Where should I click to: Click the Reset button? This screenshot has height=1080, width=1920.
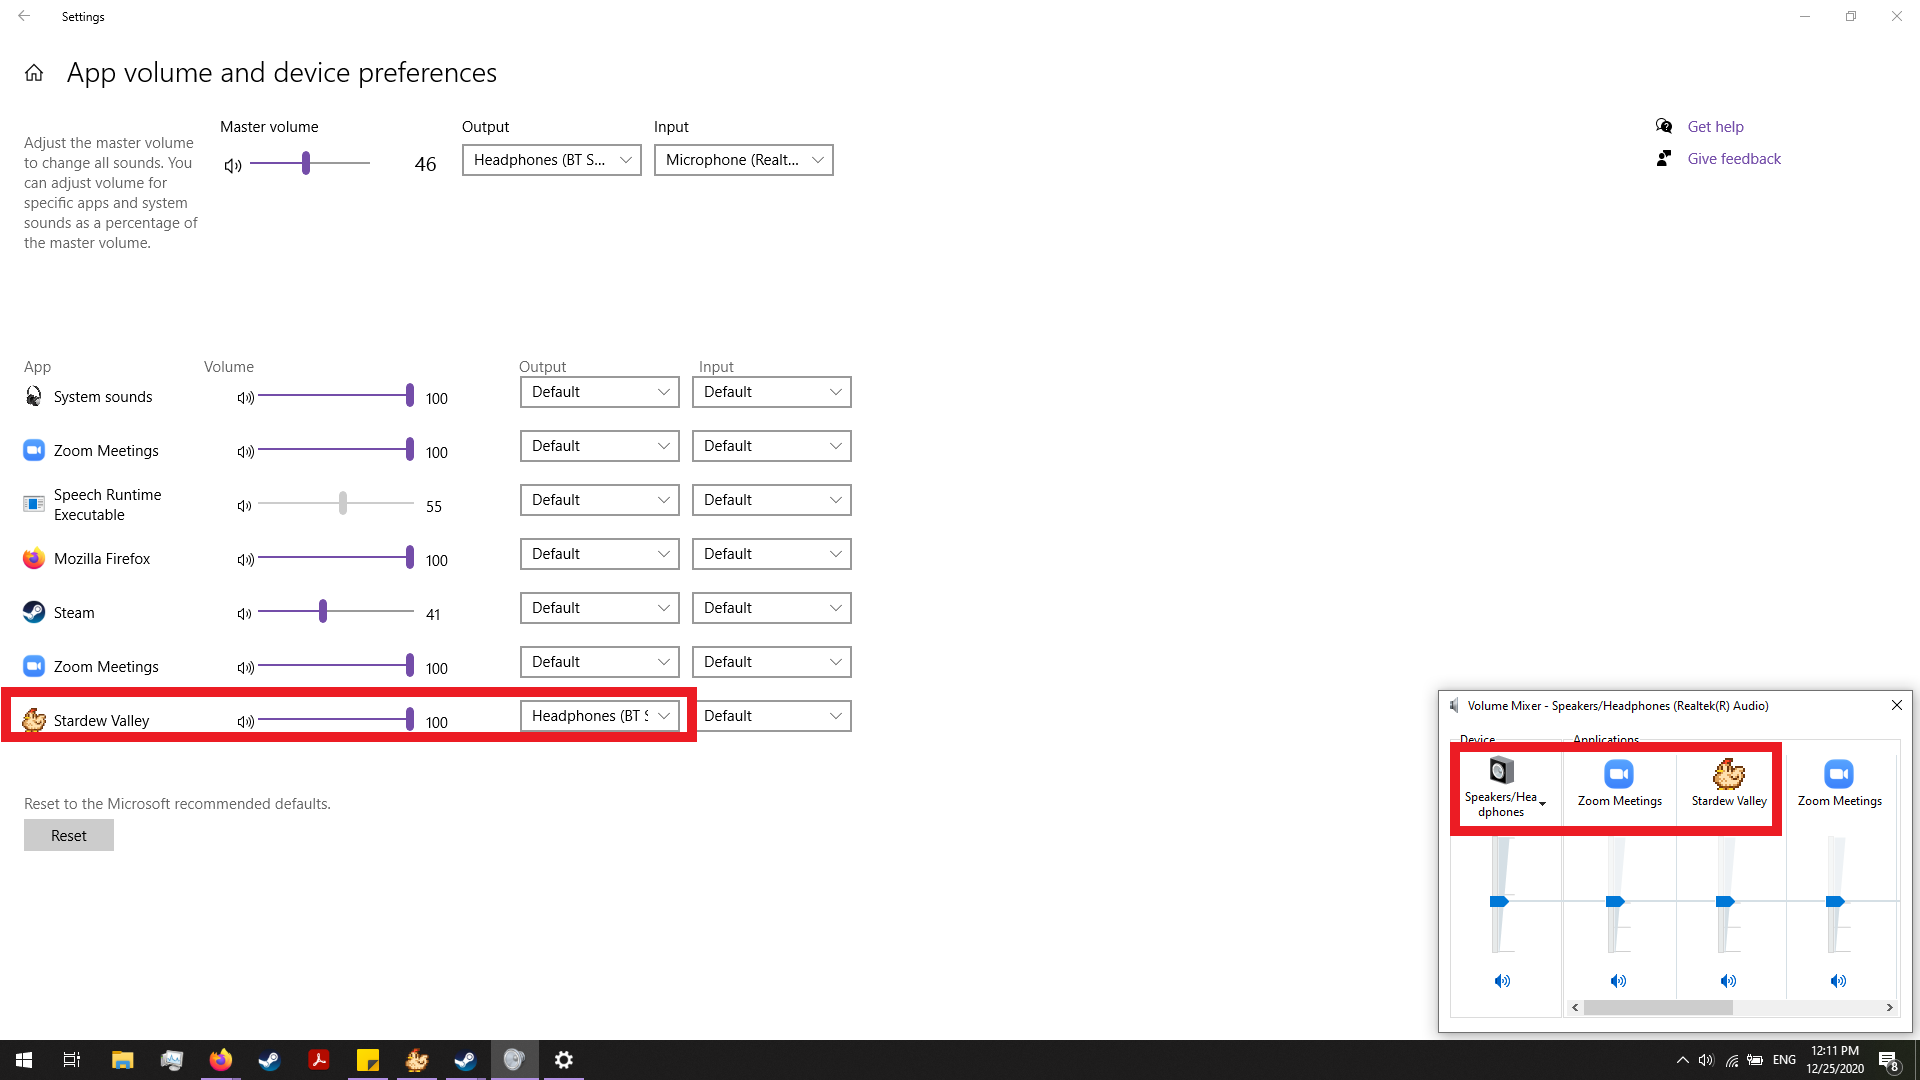[x=69, y=835]
